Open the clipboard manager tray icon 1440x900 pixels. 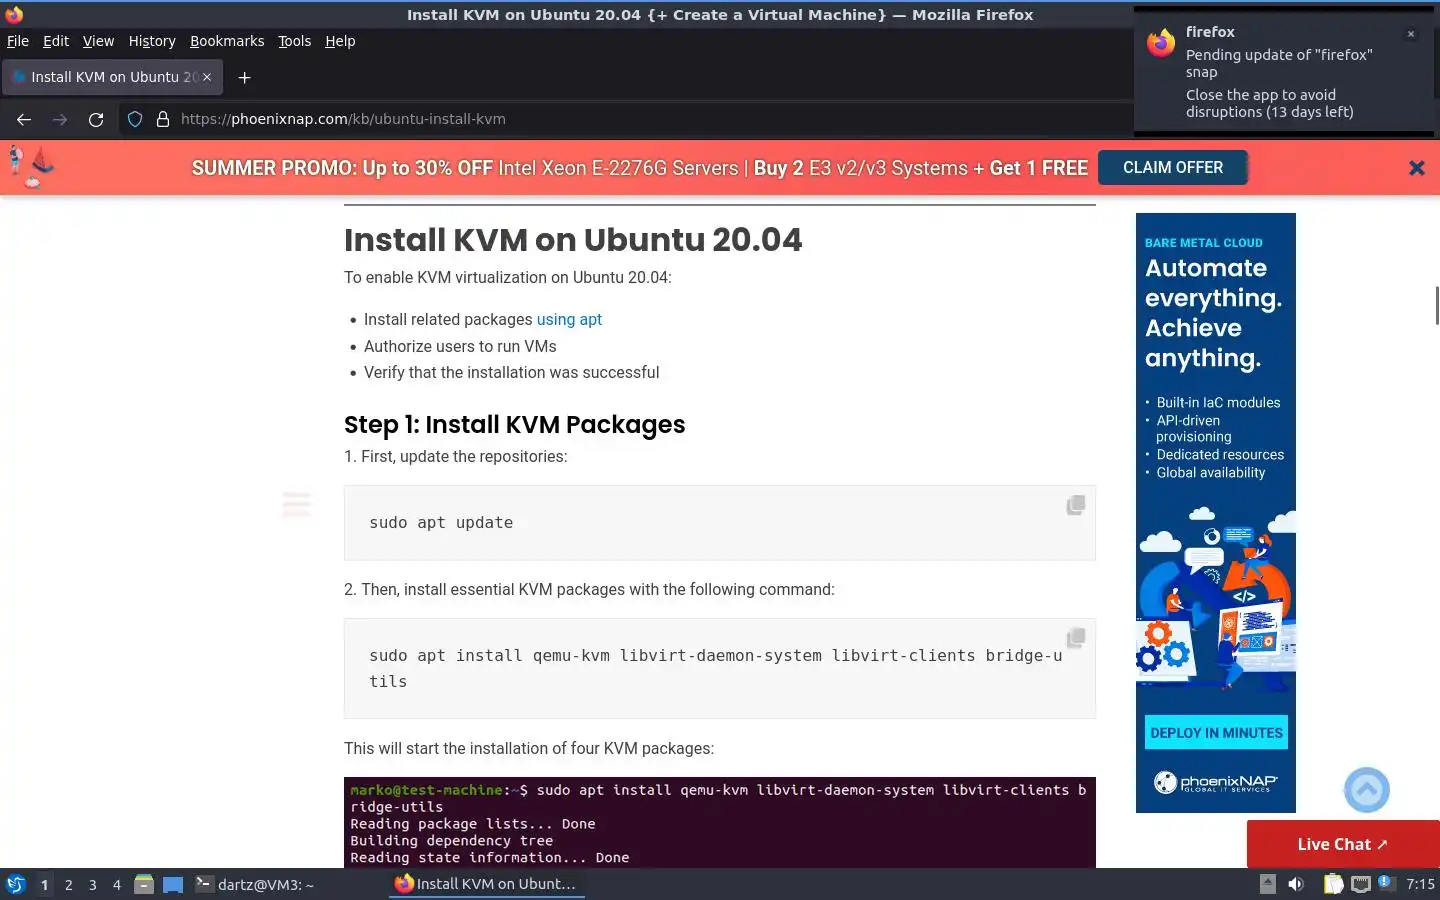1333,884
